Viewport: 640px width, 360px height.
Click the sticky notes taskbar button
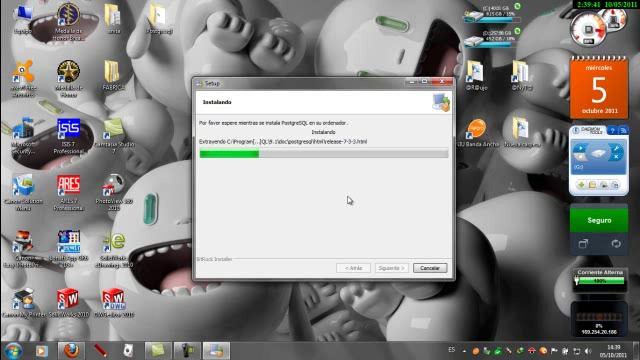tap(158, 351)
